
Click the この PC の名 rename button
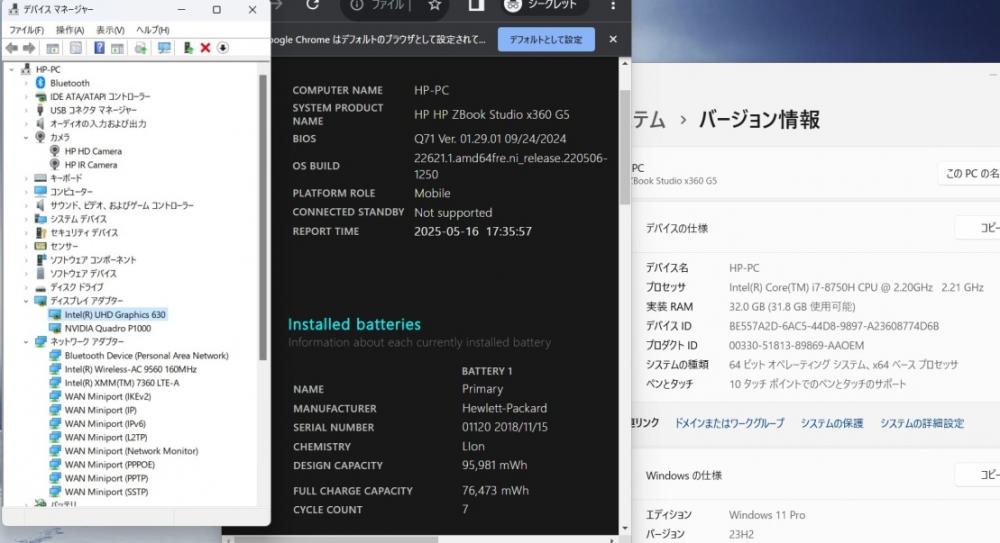tap(969, 174)
